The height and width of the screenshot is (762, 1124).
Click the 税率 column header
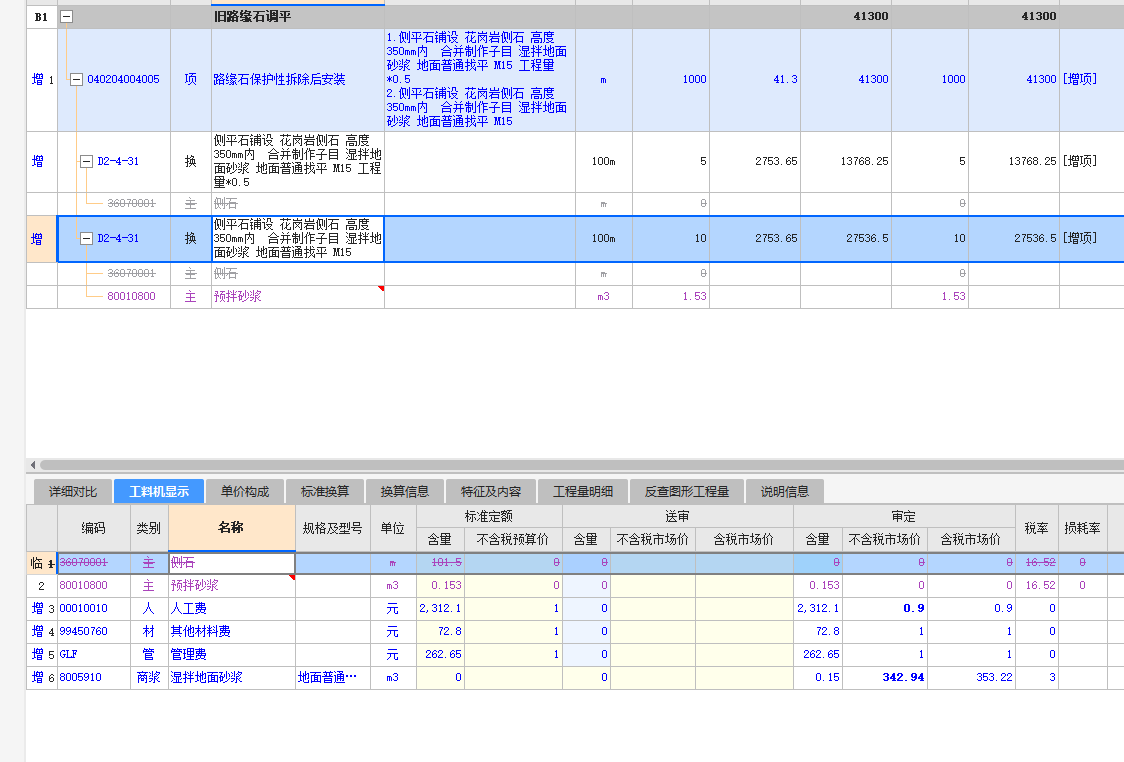click(x=1037, y=528)
